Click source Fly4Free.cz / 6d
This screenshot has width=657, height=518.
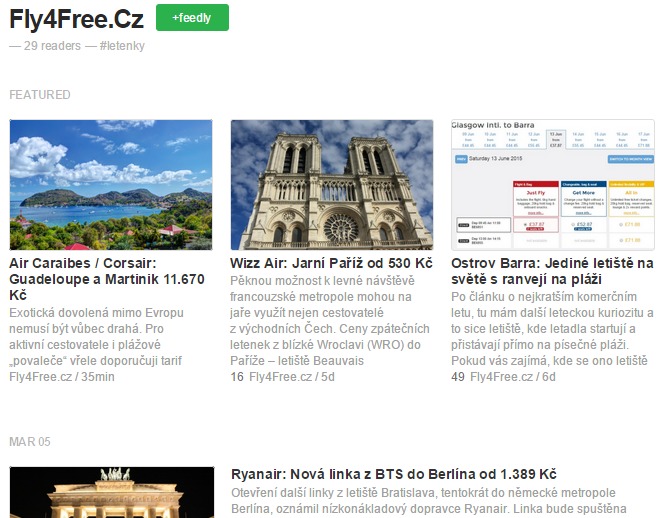coord(513,377)
